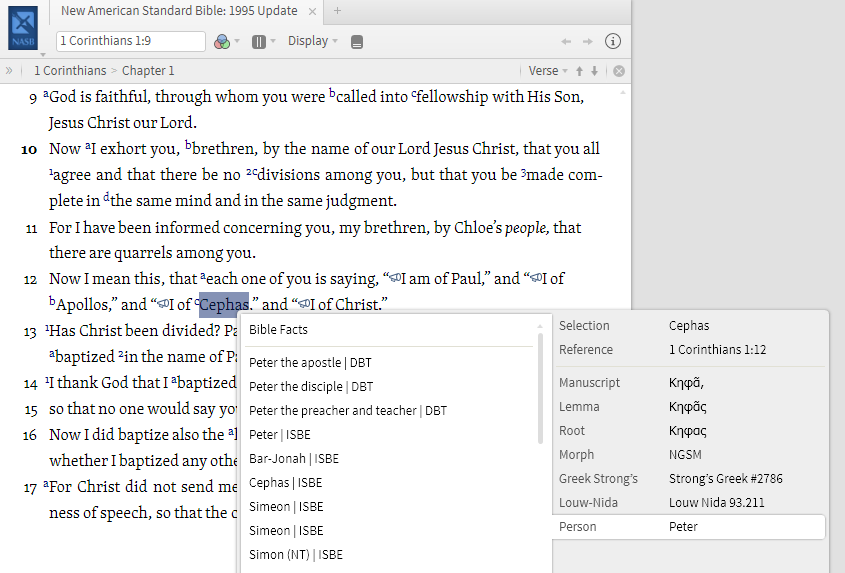Image resolution: width=845 pixels, height=573 pixels.
Task: Close the locator bar with the X icon
Action: (x=619, y=71)
